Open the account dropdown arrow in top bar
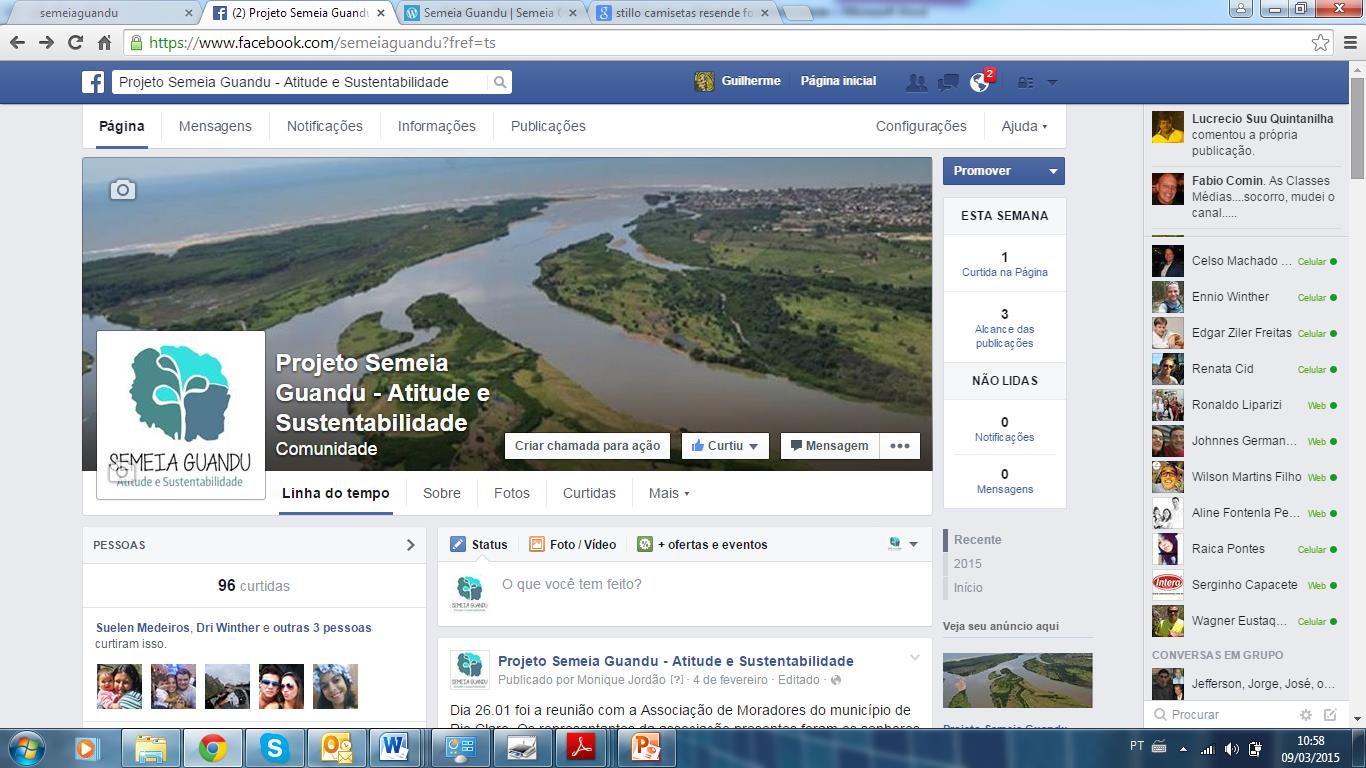Screen dimensions: 1366x768 click(1051, 82)
